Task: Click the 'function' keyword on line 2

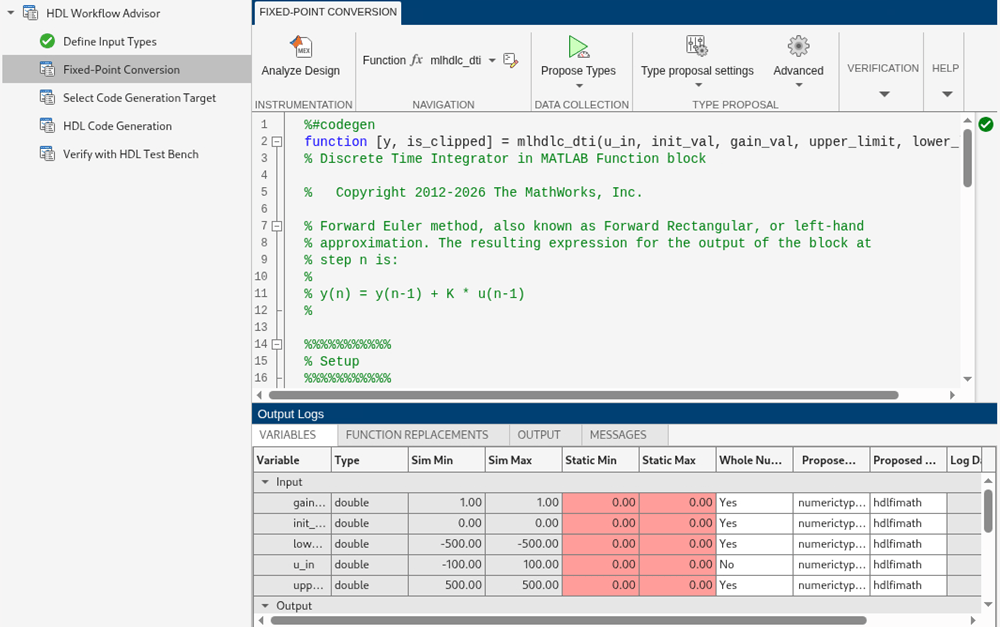Action: pos(335,142)
